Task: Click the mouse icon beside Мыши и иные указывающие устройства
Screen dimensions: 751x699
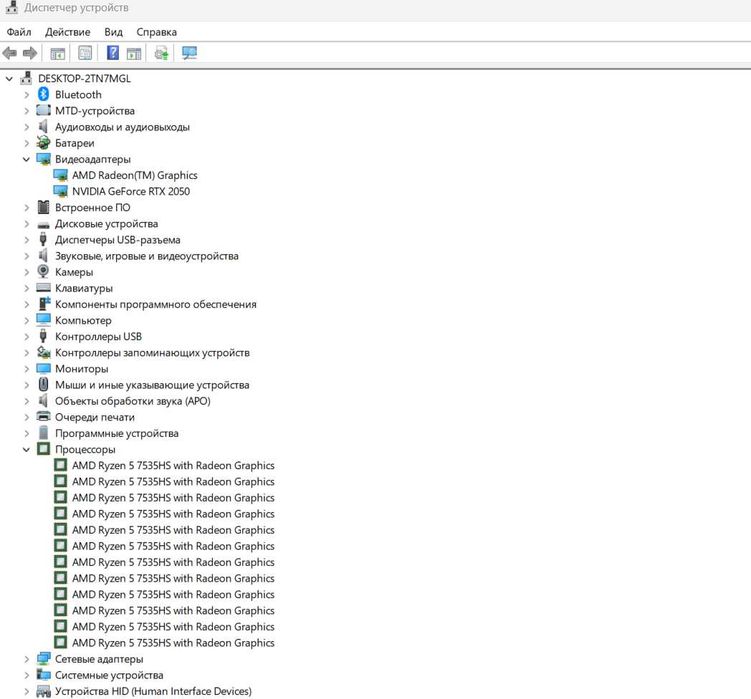Action: click(43, 385)
